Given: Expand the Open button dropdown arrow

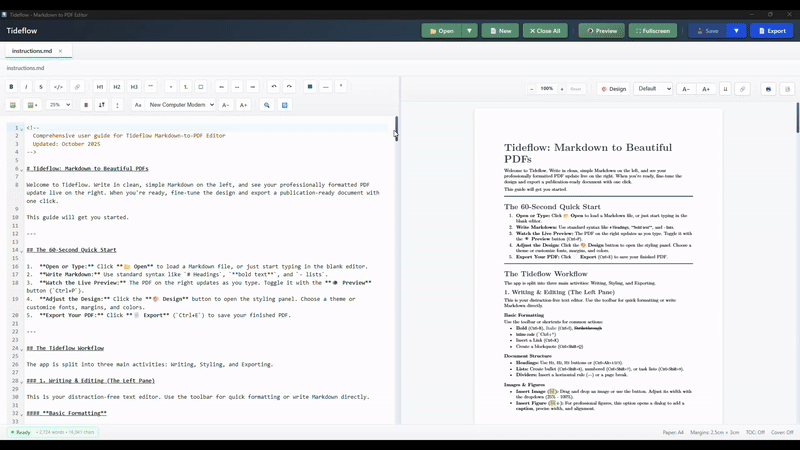Looking at the screenshot, I should [x=467, y=31].
